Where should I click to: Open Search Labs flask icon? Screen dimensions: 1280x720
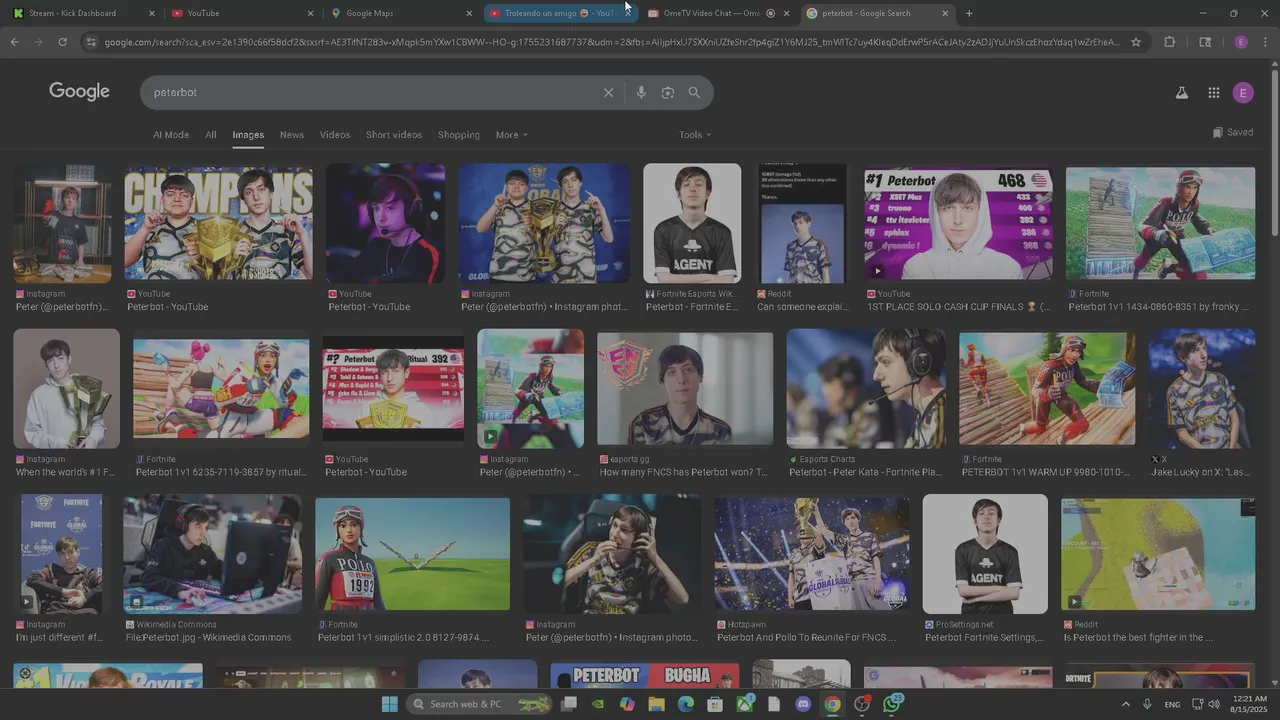(x=1181, y=93)
